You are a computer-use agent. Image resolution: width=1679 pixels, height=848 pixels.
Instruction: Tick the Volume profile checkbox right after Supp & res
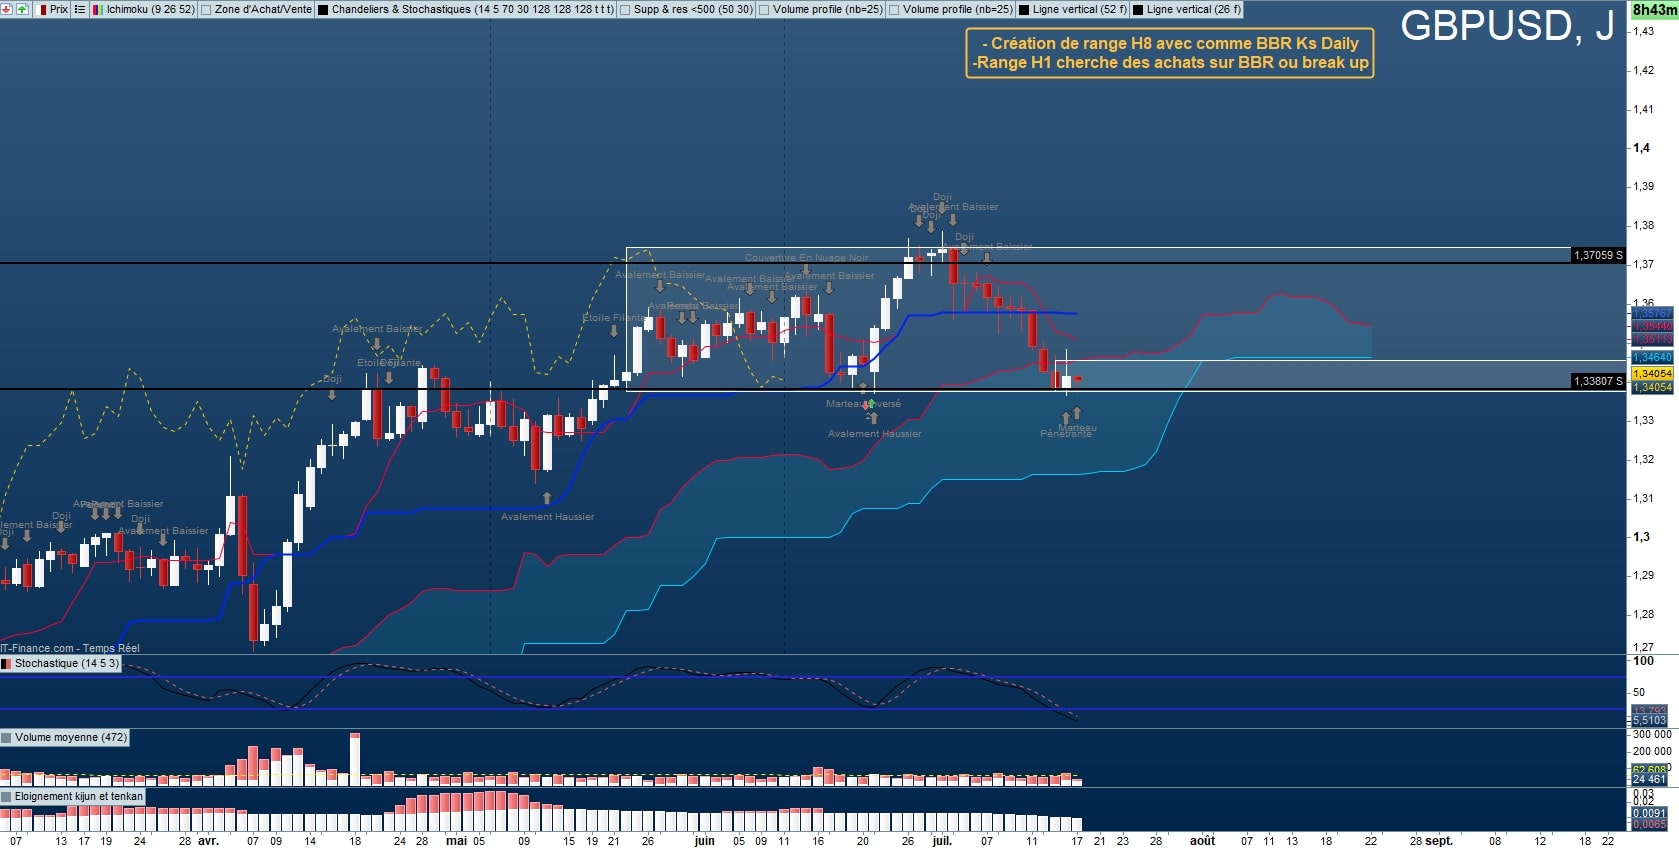[764, 10]
